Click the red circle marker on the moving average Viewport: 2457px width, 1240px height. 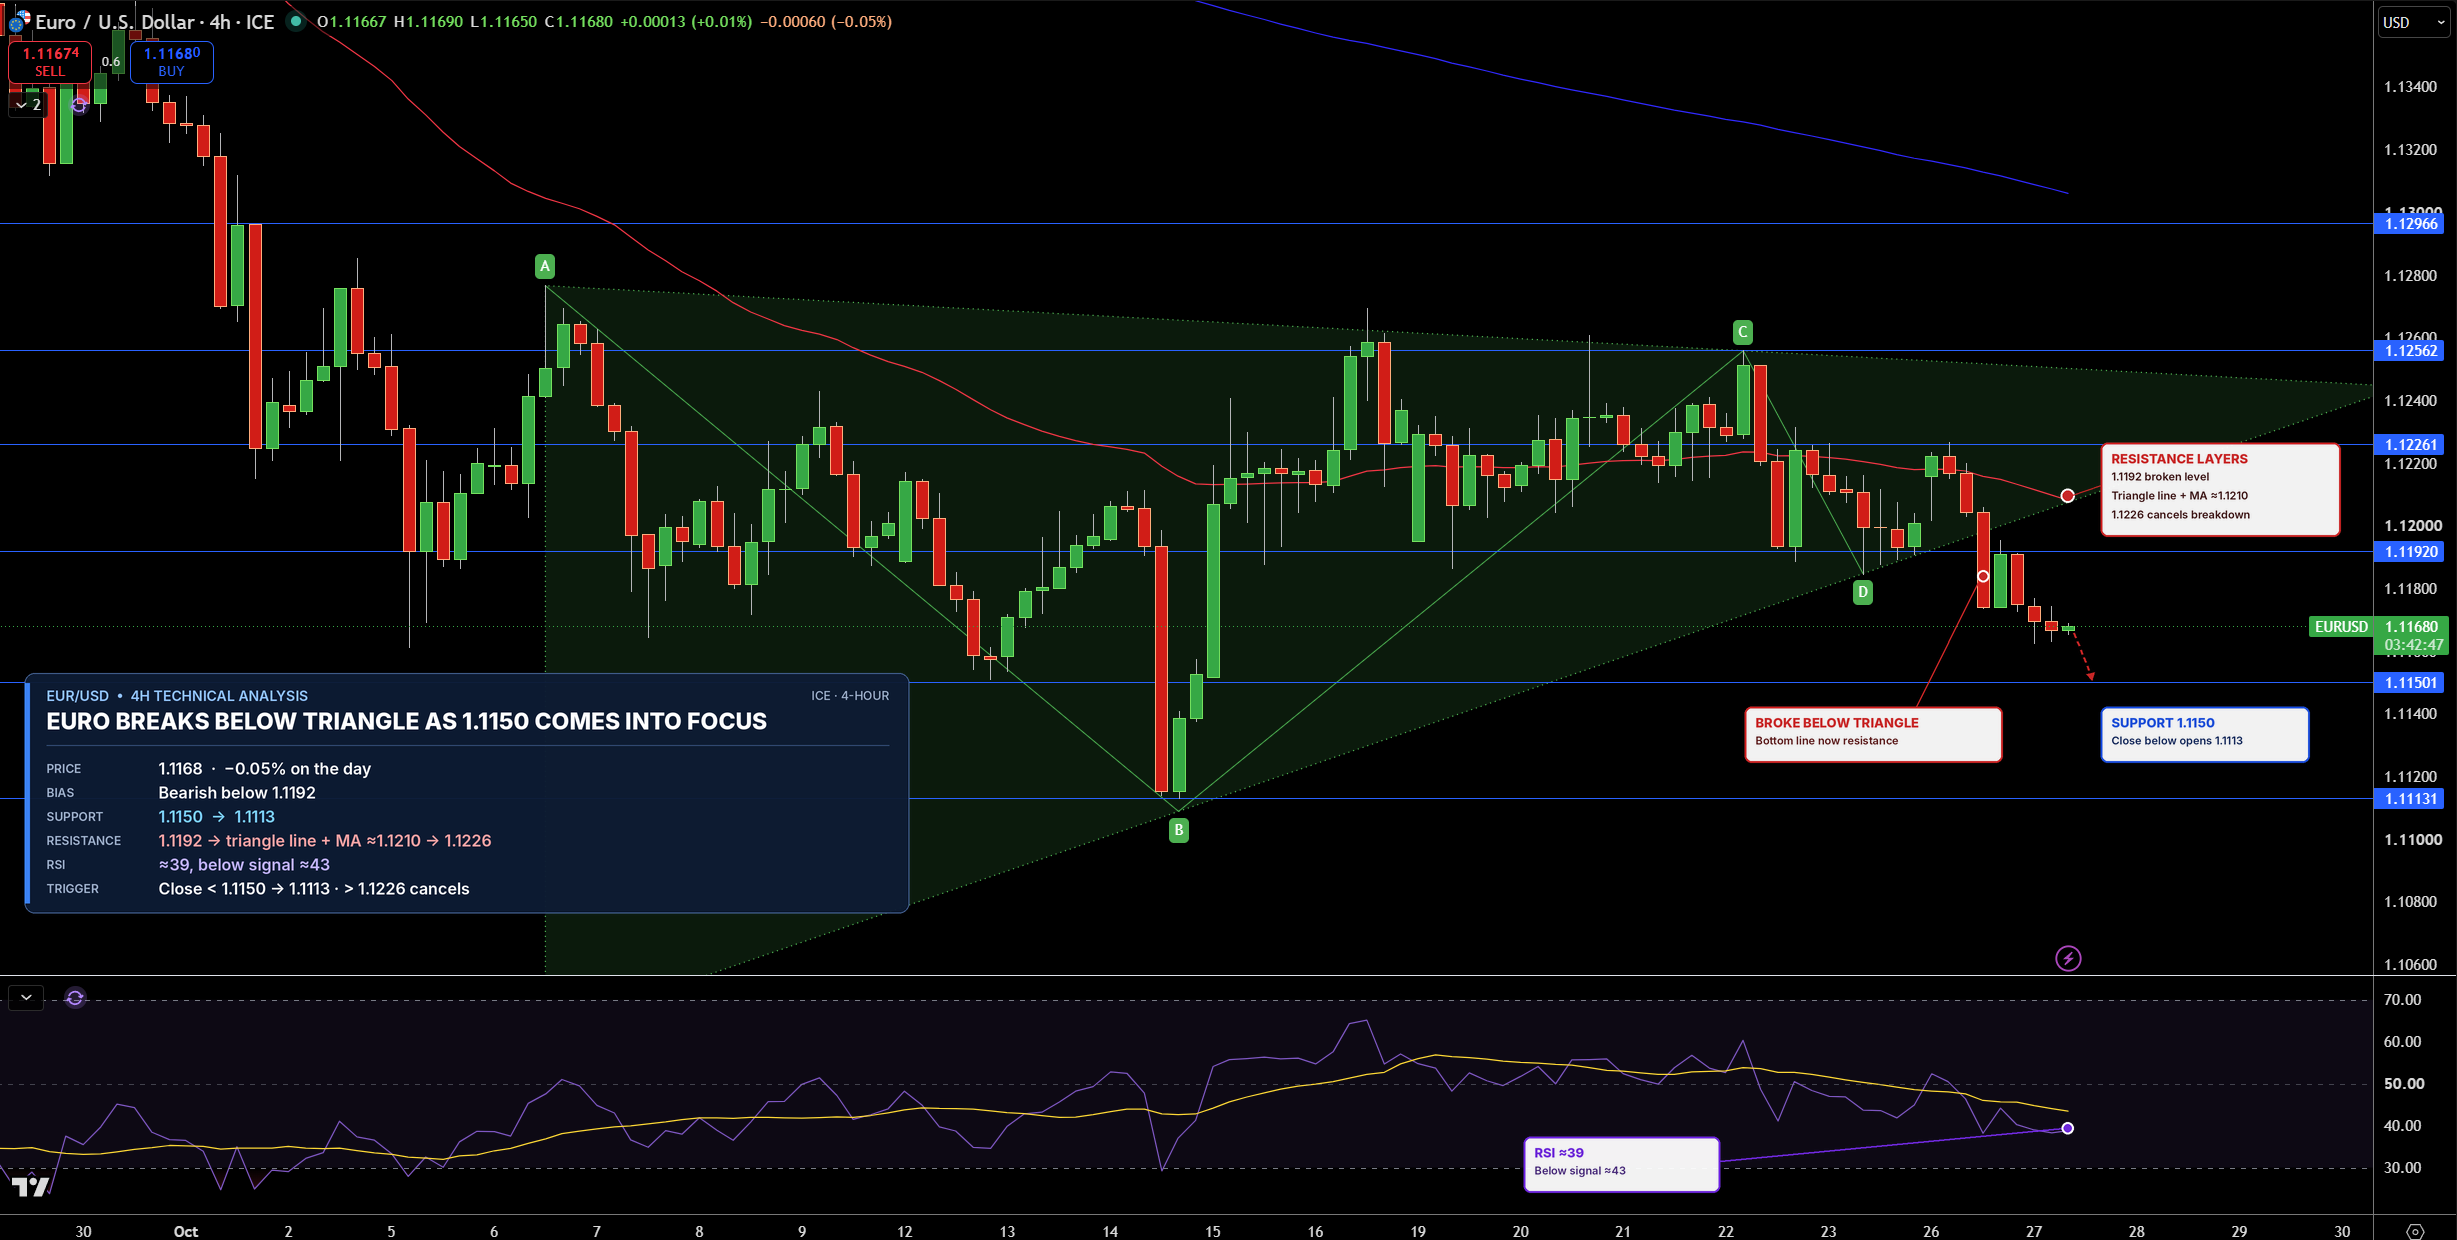pos(2067,496)
